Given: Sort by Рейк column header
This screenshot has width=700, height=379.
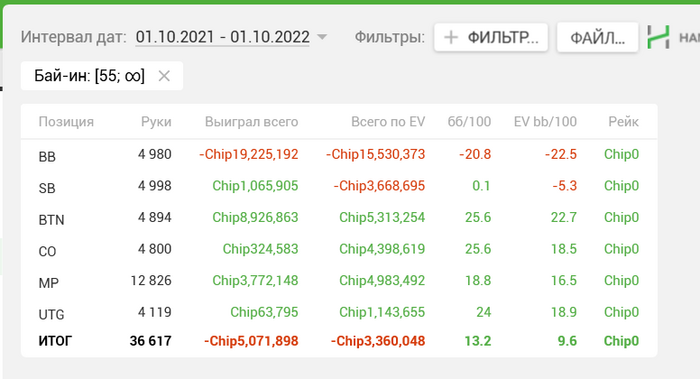Looking at the screenshot, I should tap(623, 122).
